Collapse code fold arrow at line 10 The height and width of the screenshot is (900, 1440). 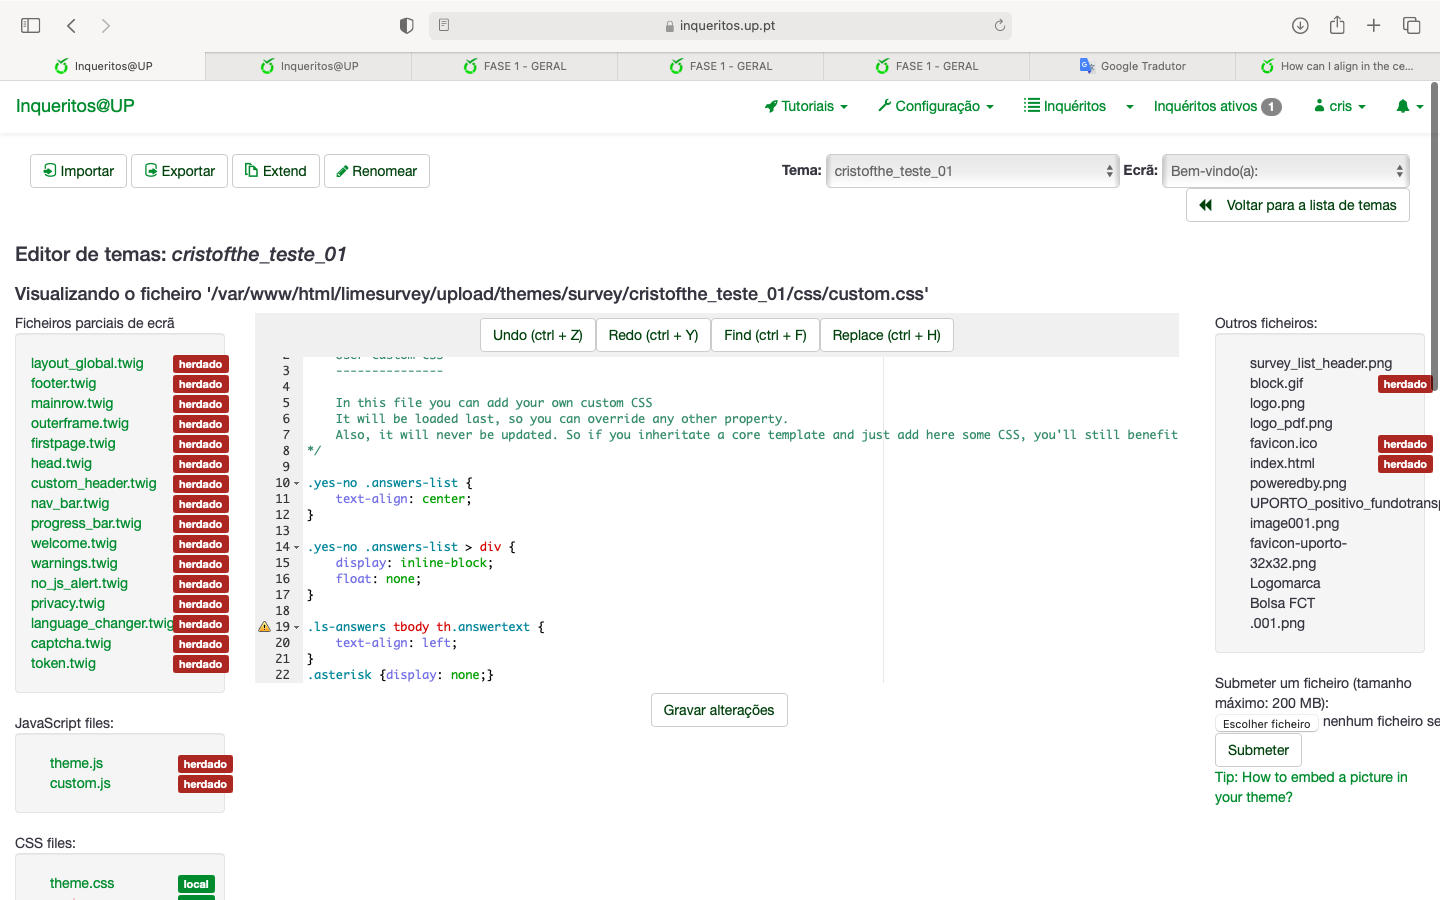click(x=296, y=484)
